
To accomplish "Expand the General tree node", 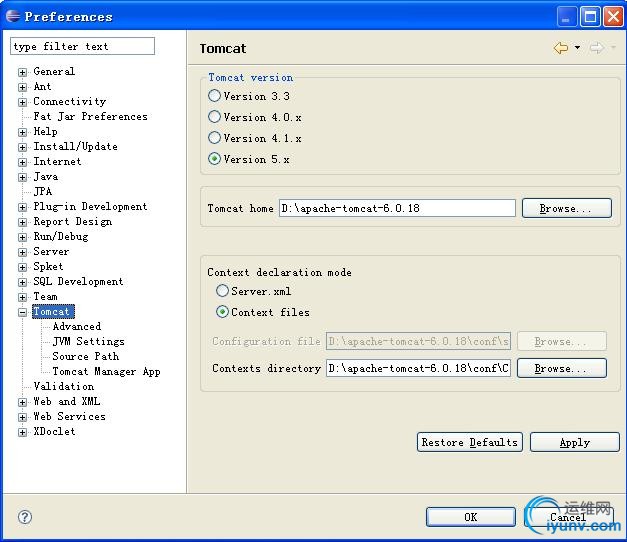I will point(22,72).
